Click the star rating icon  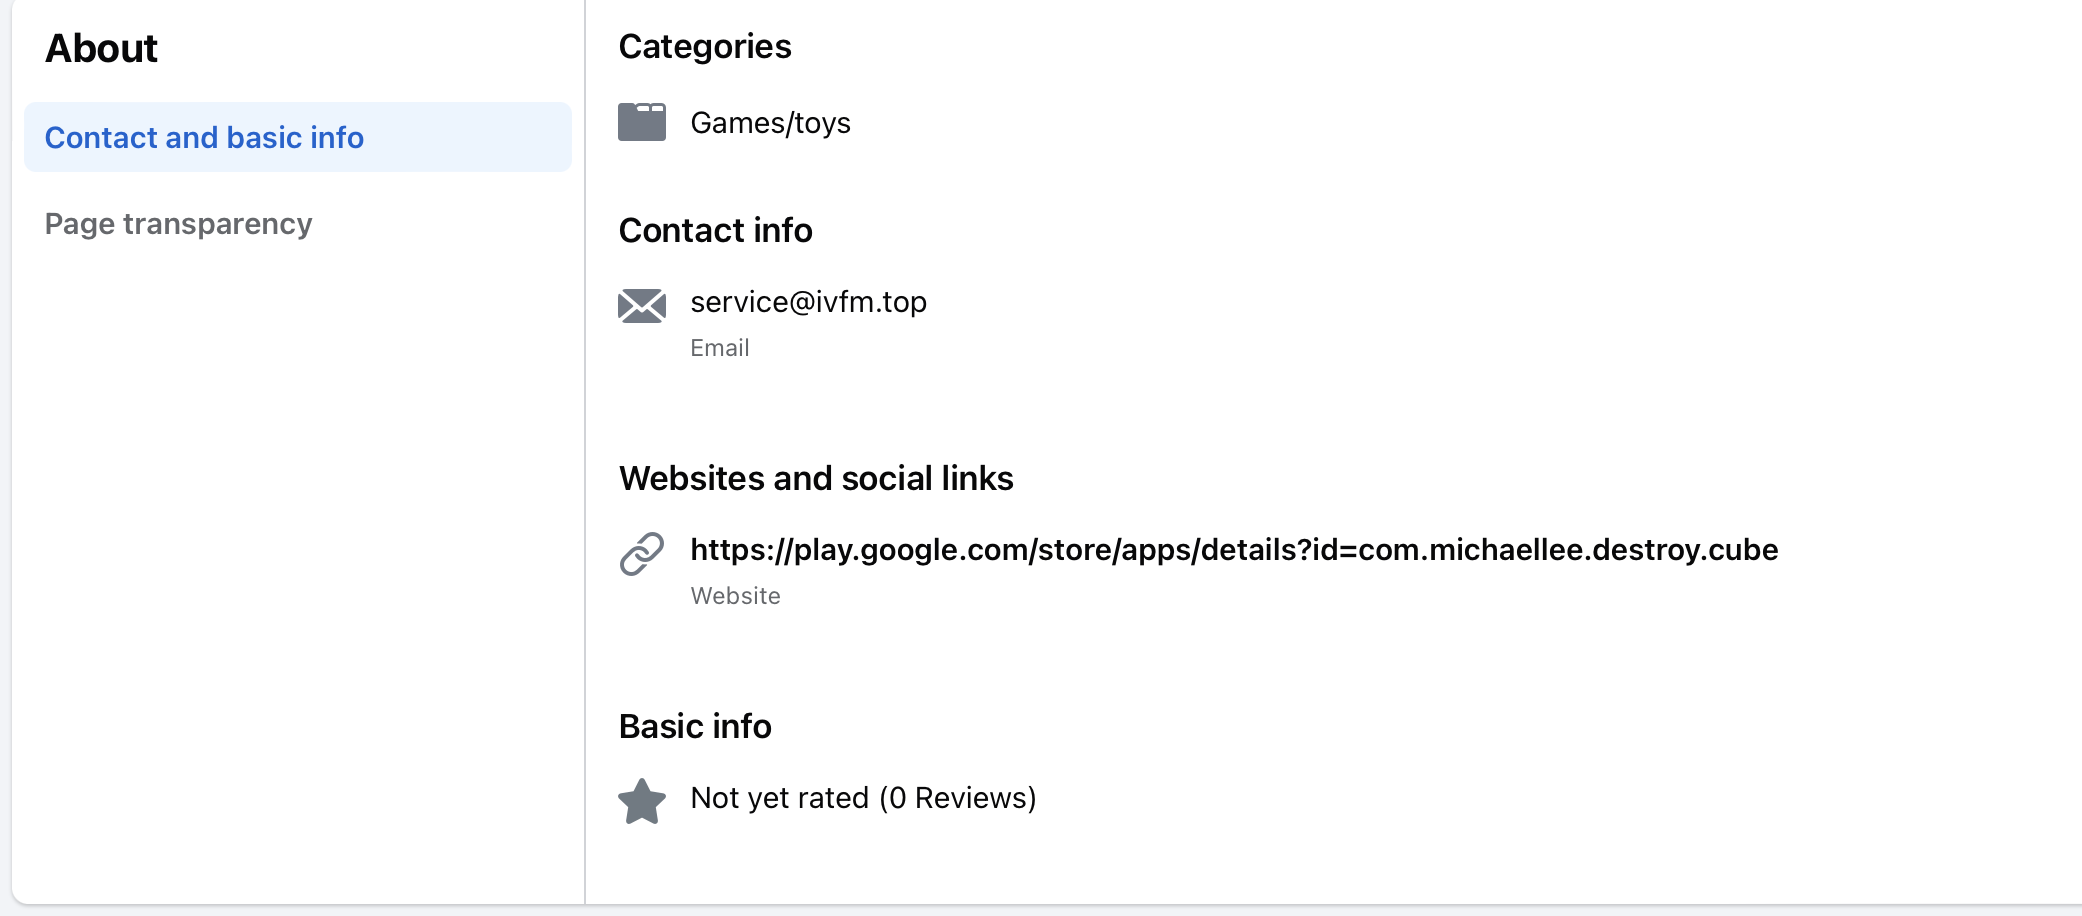(642, 801)
